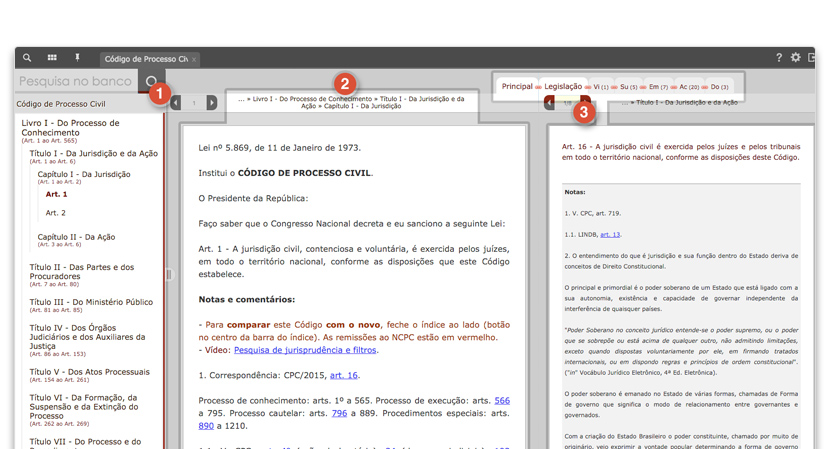This screenshot has width=830, height=449.
Task: Go to previous page in main document pane
Action: click(x=176, y=102)
